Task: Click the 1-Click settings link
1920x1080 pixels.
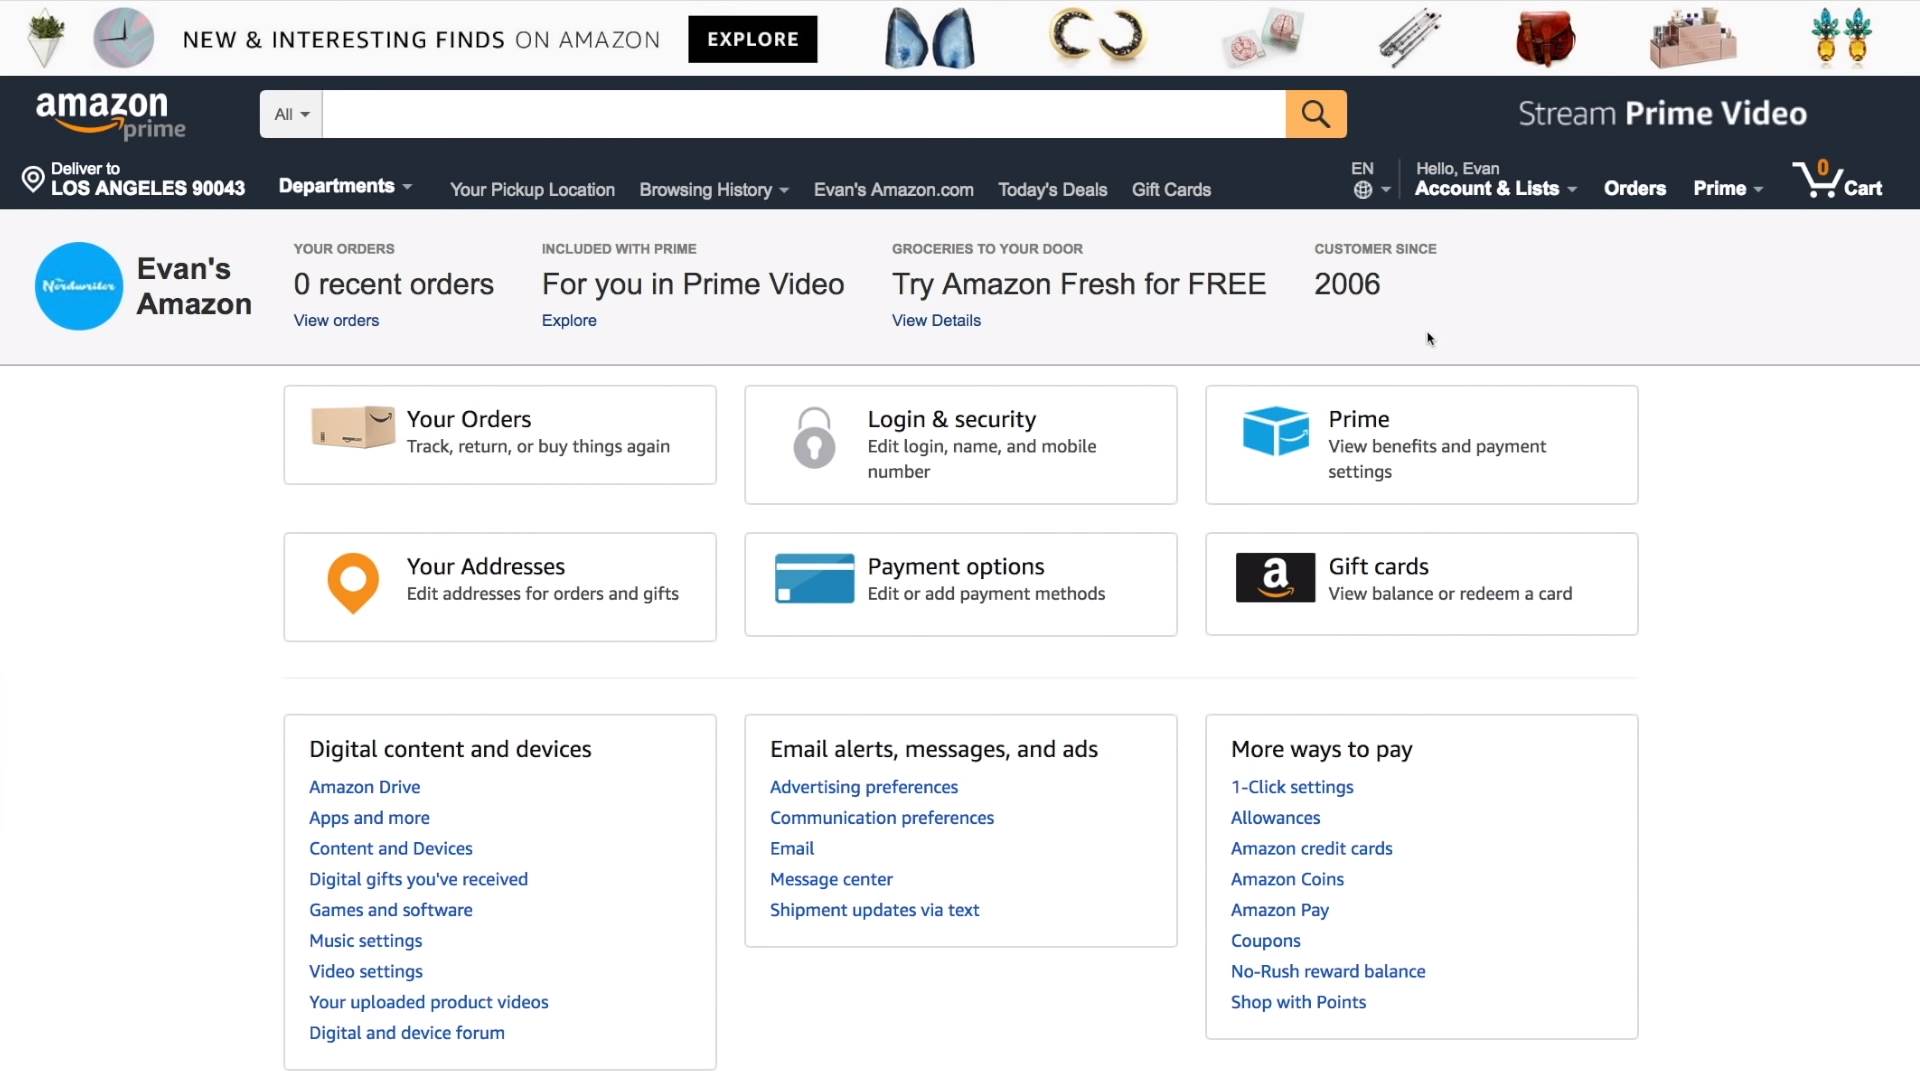Action: pyautogui.click(x=1292, y=787)
